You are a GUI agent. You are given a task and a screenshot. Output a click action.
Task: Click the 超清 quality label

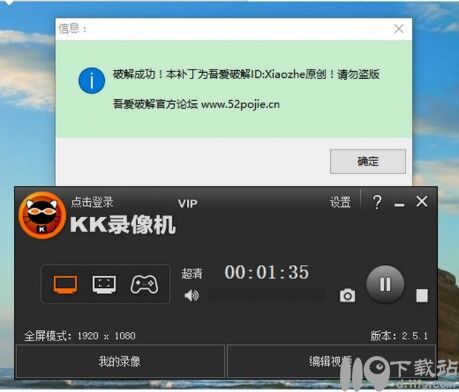192,273
